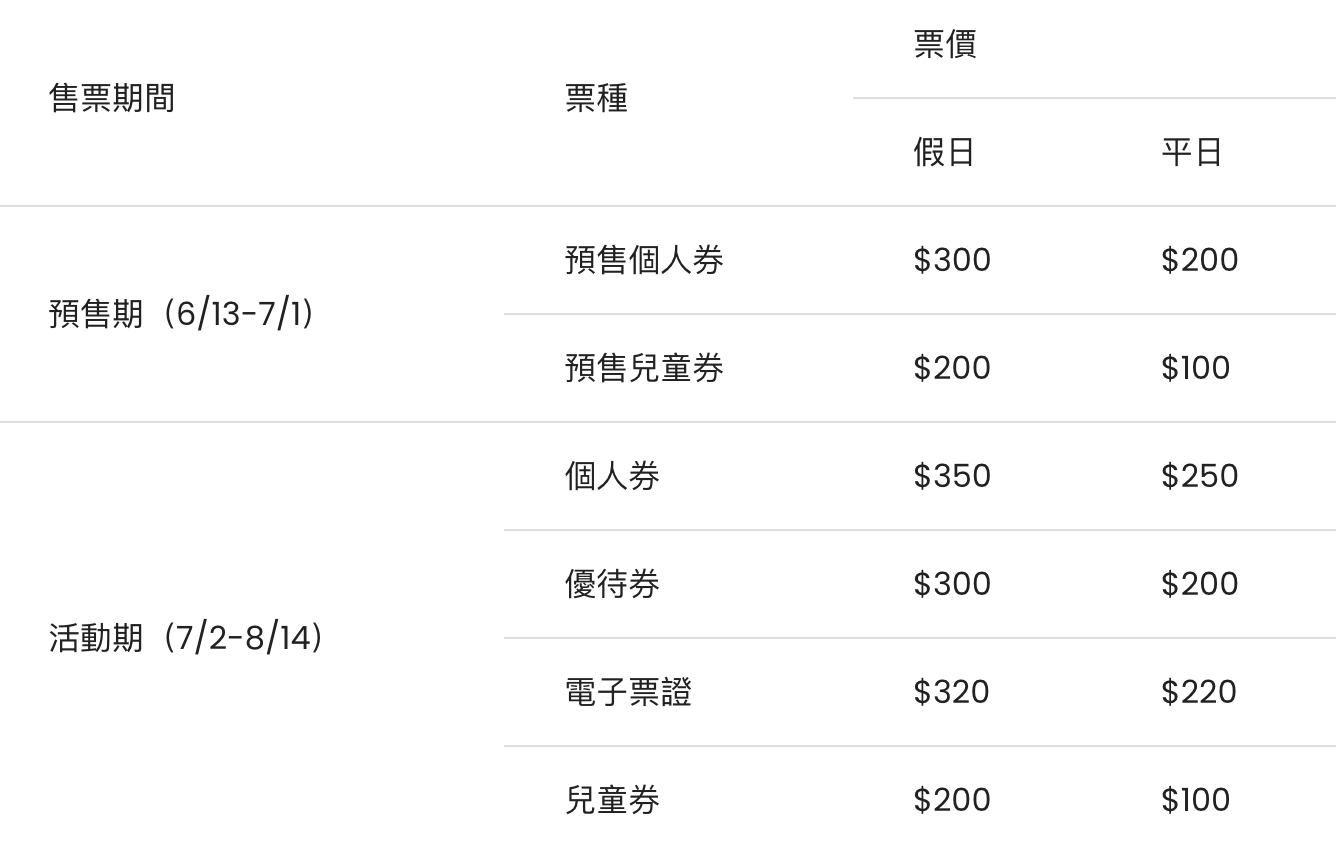The height and width of the screenshot is (850, 1336).
Task: Select the 預售個人券 ticket type
Action: [x=644, y=260]
